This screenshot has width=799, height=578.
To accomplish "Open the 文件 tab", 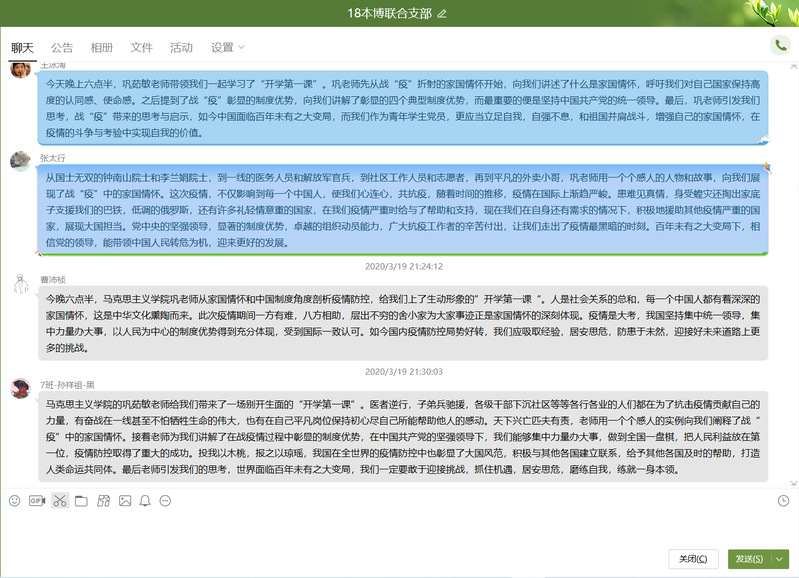I will point(142,47).
